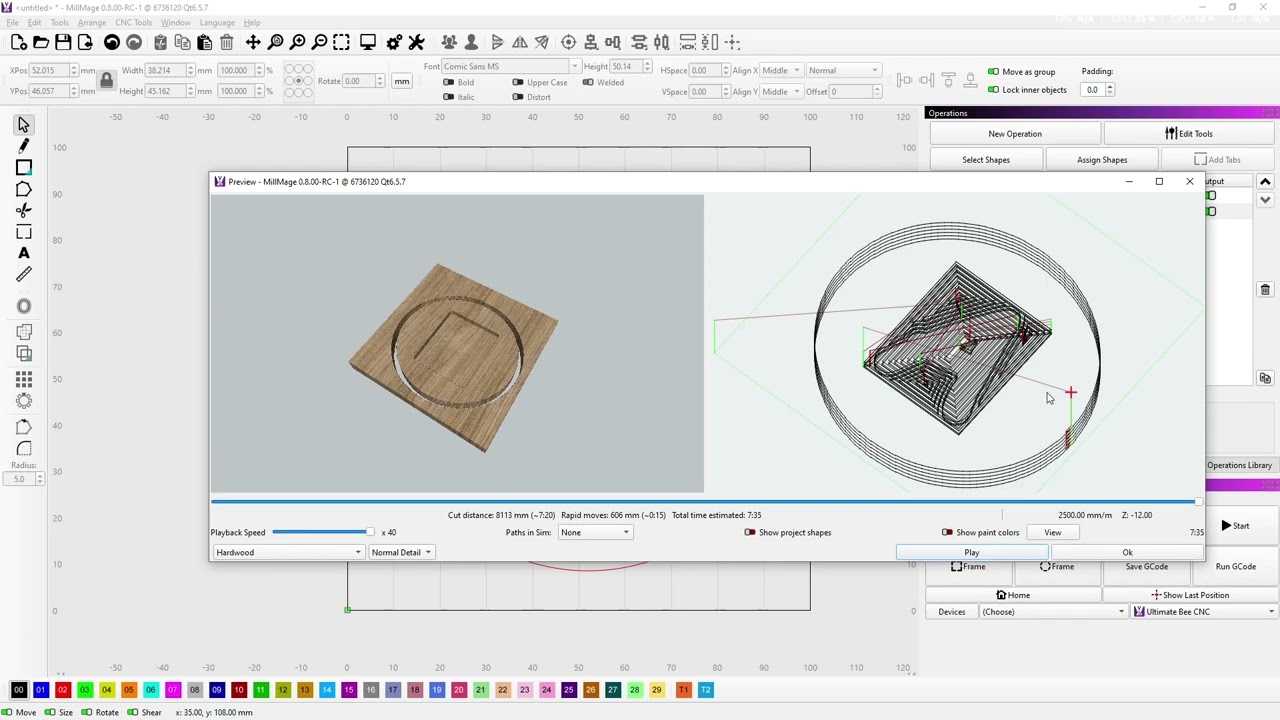Click the Play button in preview
Image resolution: width=1280 pixels, height=720 pixels.
[x=972, y=553]
